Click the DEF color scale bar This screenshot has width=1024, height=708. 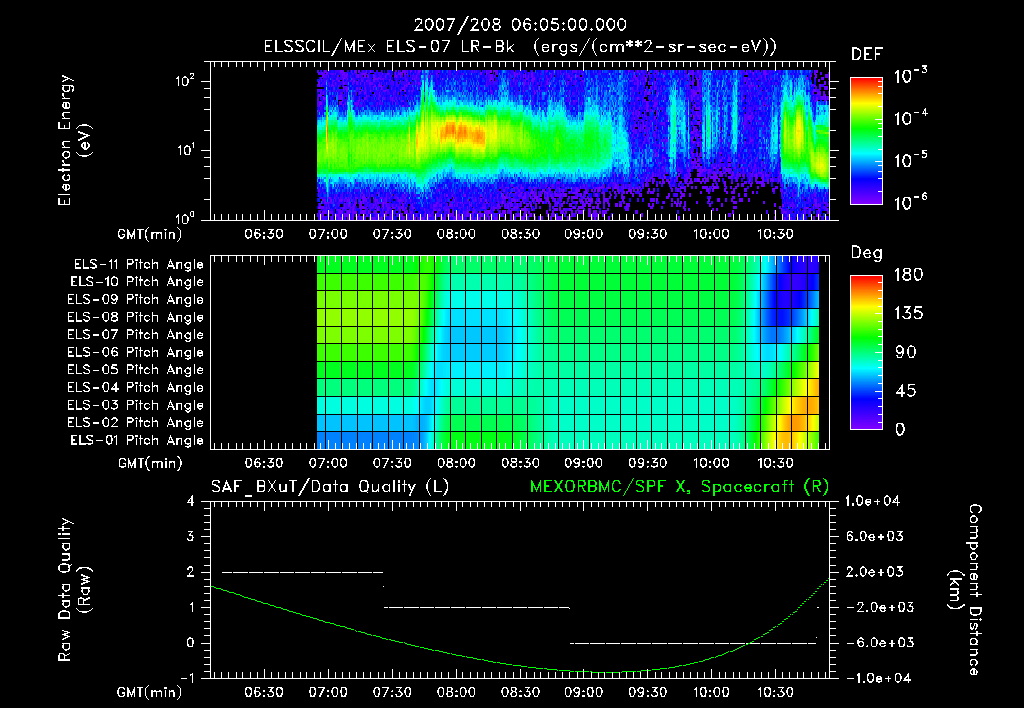[866, 140]
